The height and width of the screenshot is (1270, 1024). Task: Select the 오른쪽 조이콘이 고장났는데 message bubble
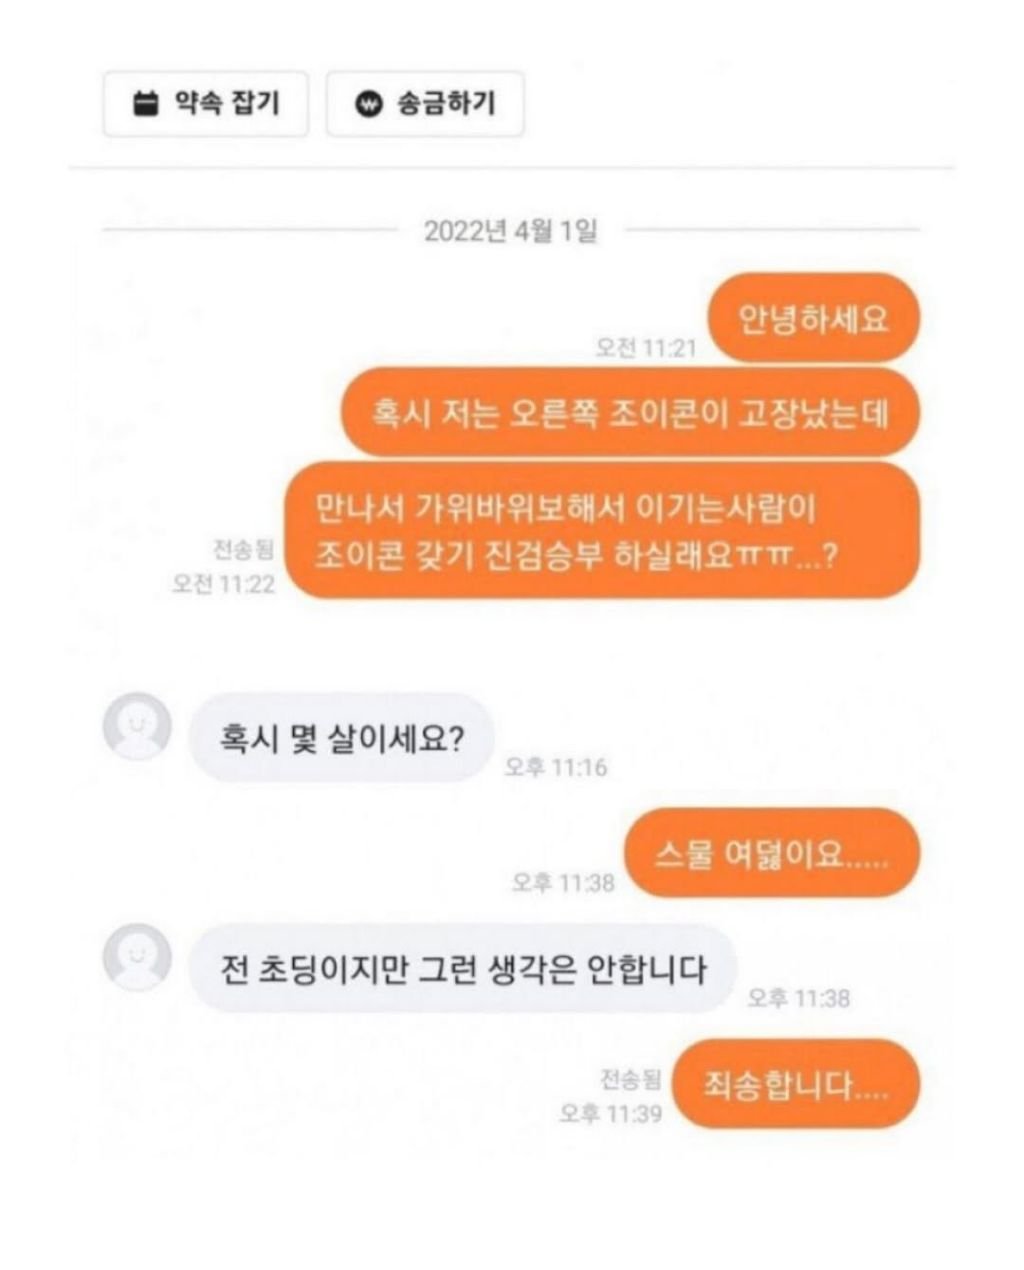click(x=630, y=412)
